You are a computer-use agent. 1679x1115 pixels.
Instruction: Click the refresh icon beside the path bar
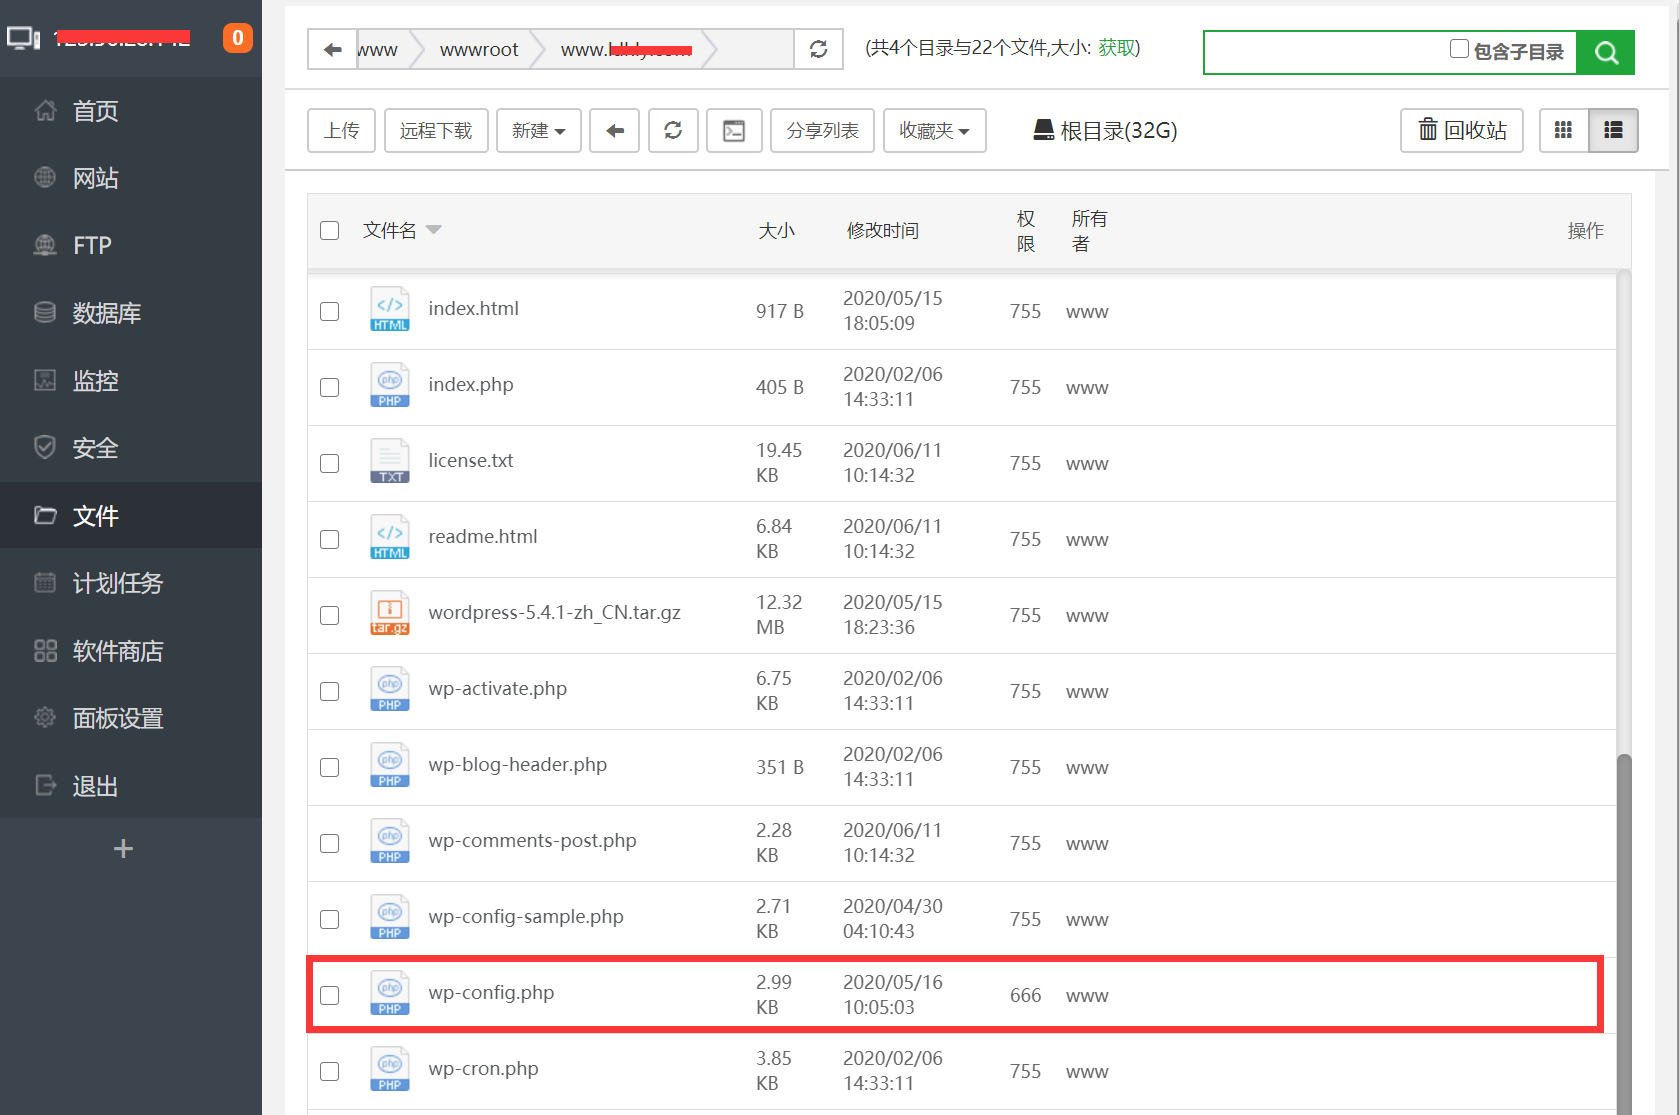pos(818,49)
